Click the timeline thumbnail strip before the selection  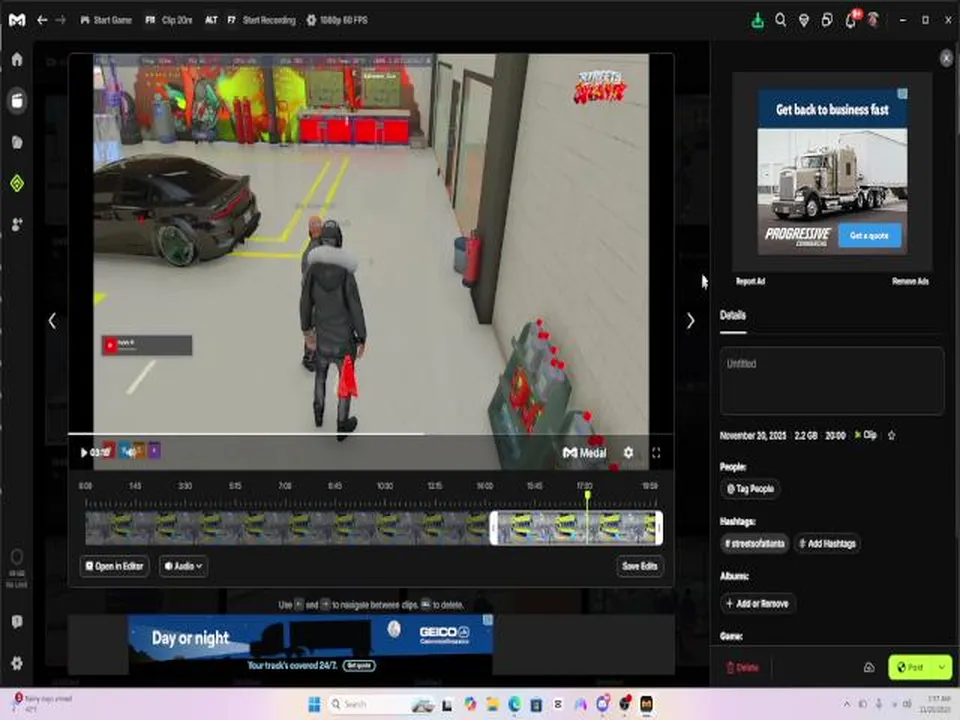pyautogui.click(x=287, y=528)
